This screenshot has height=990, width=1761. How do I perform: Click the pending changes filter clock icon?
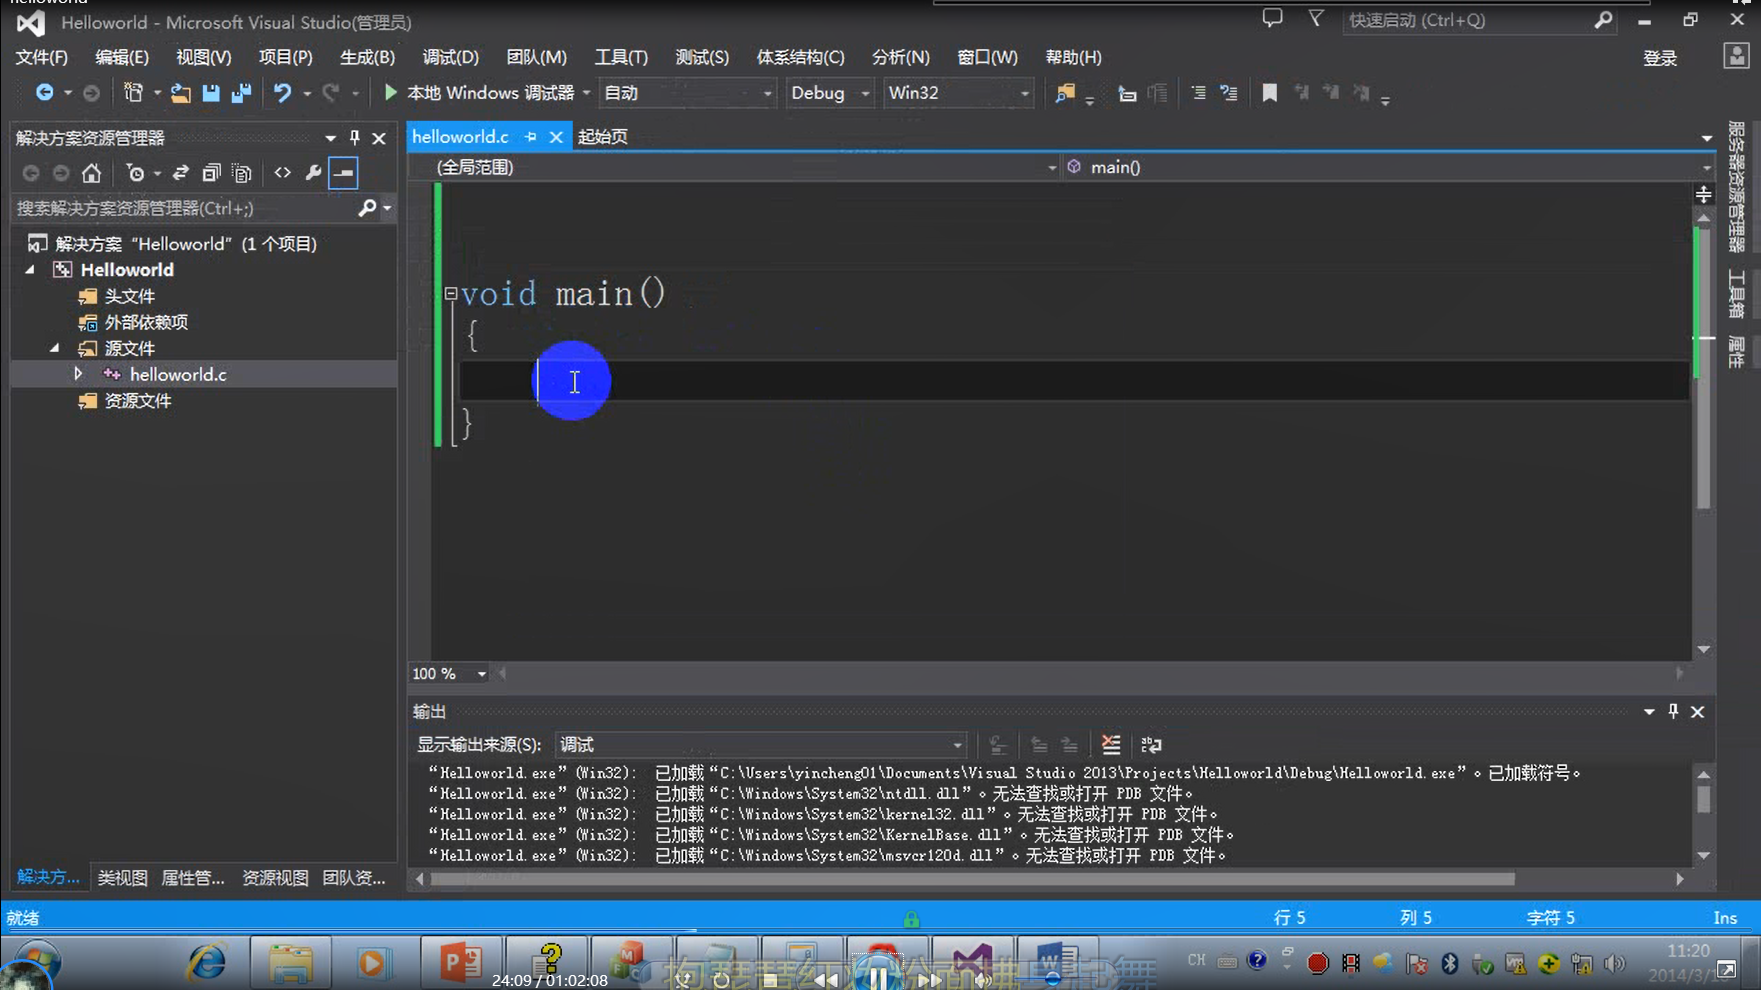click(x=135, y=173)
